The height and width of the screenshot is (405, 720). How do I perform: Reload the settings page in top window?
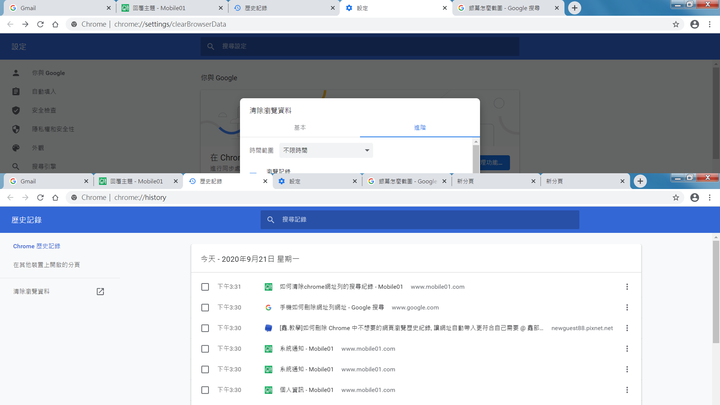40,24
